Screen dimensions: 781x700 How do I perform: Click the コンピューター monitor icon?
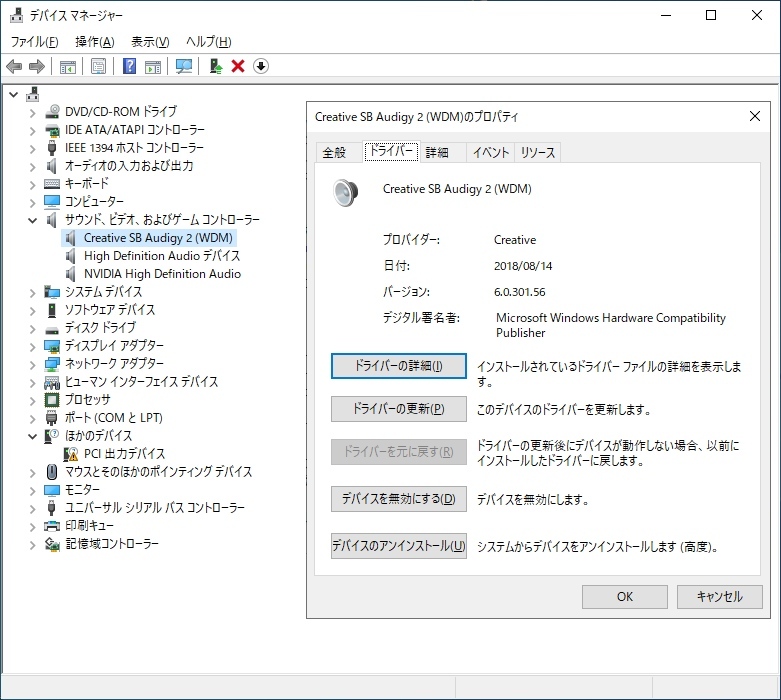coord(52,201)
